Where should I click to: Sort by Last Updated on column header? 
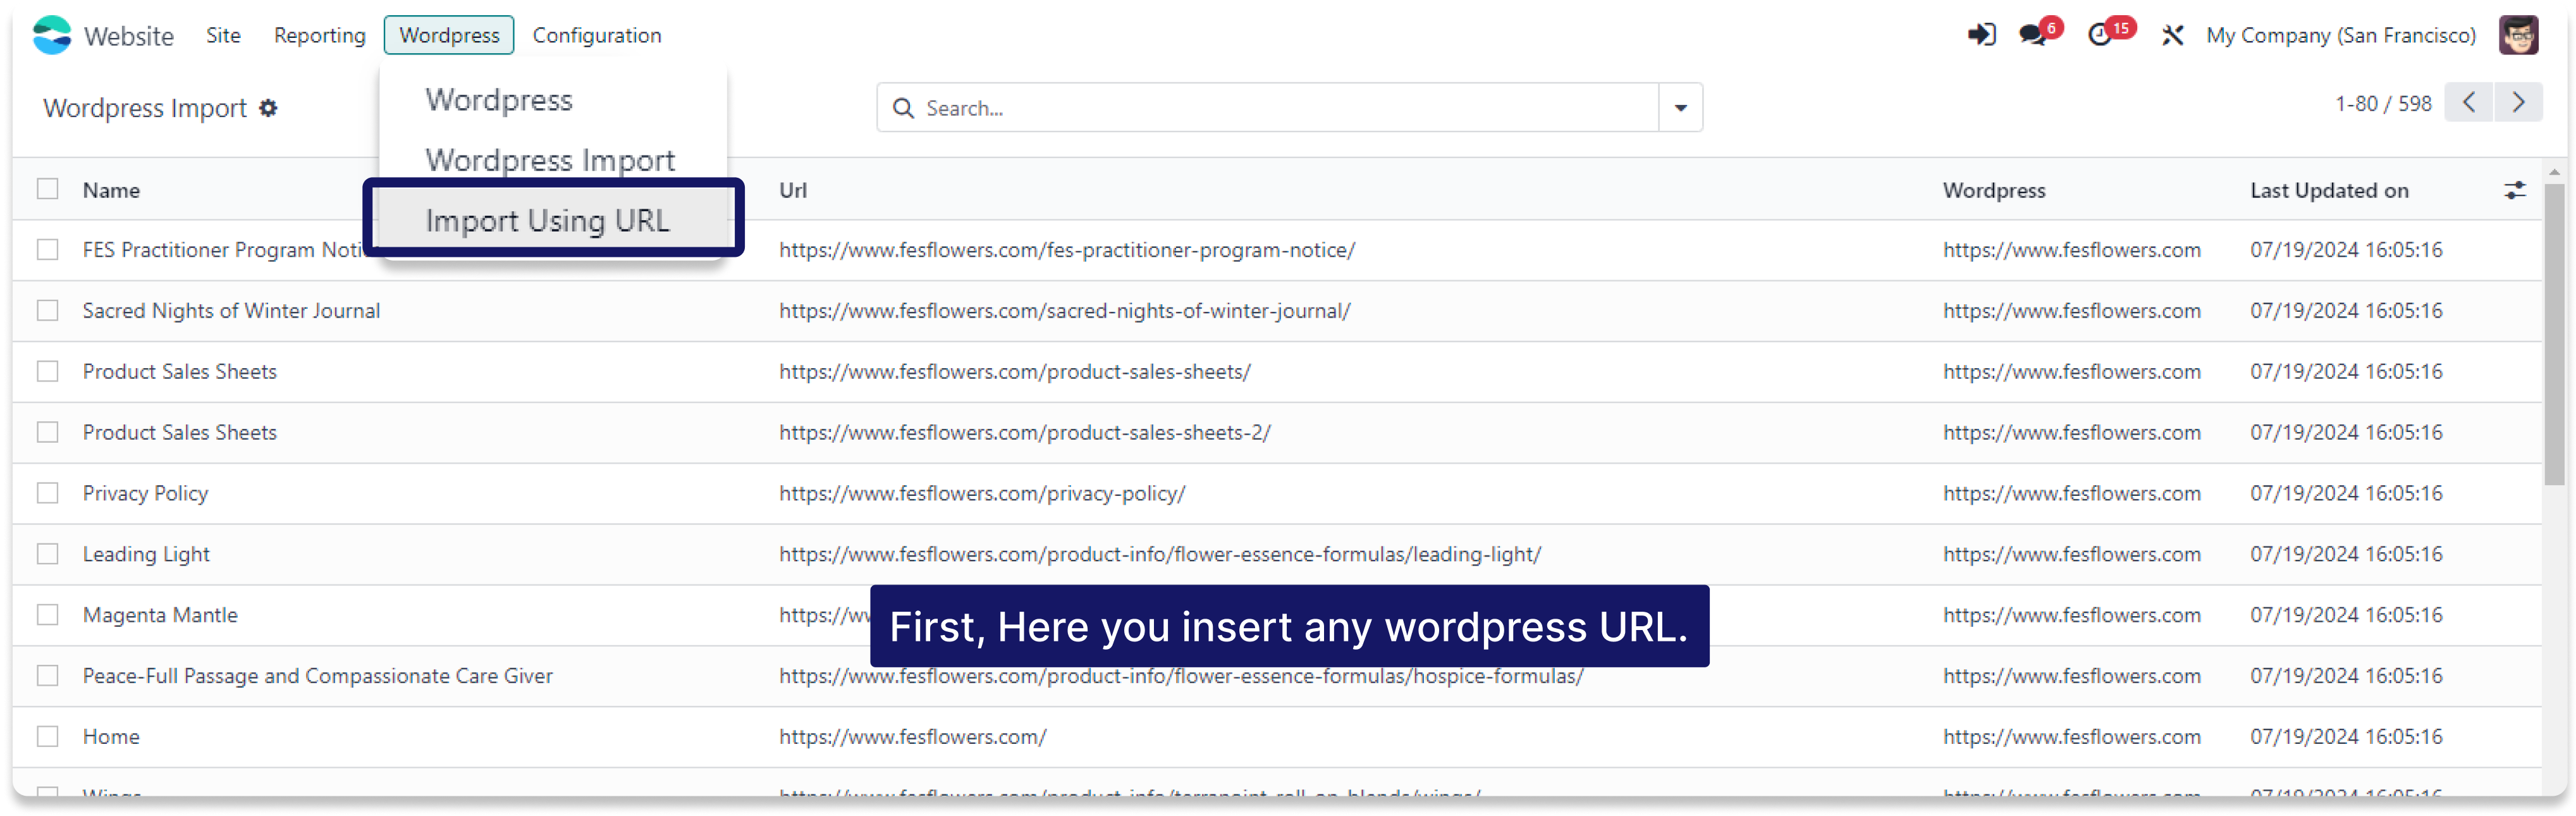click(2329, 190)
